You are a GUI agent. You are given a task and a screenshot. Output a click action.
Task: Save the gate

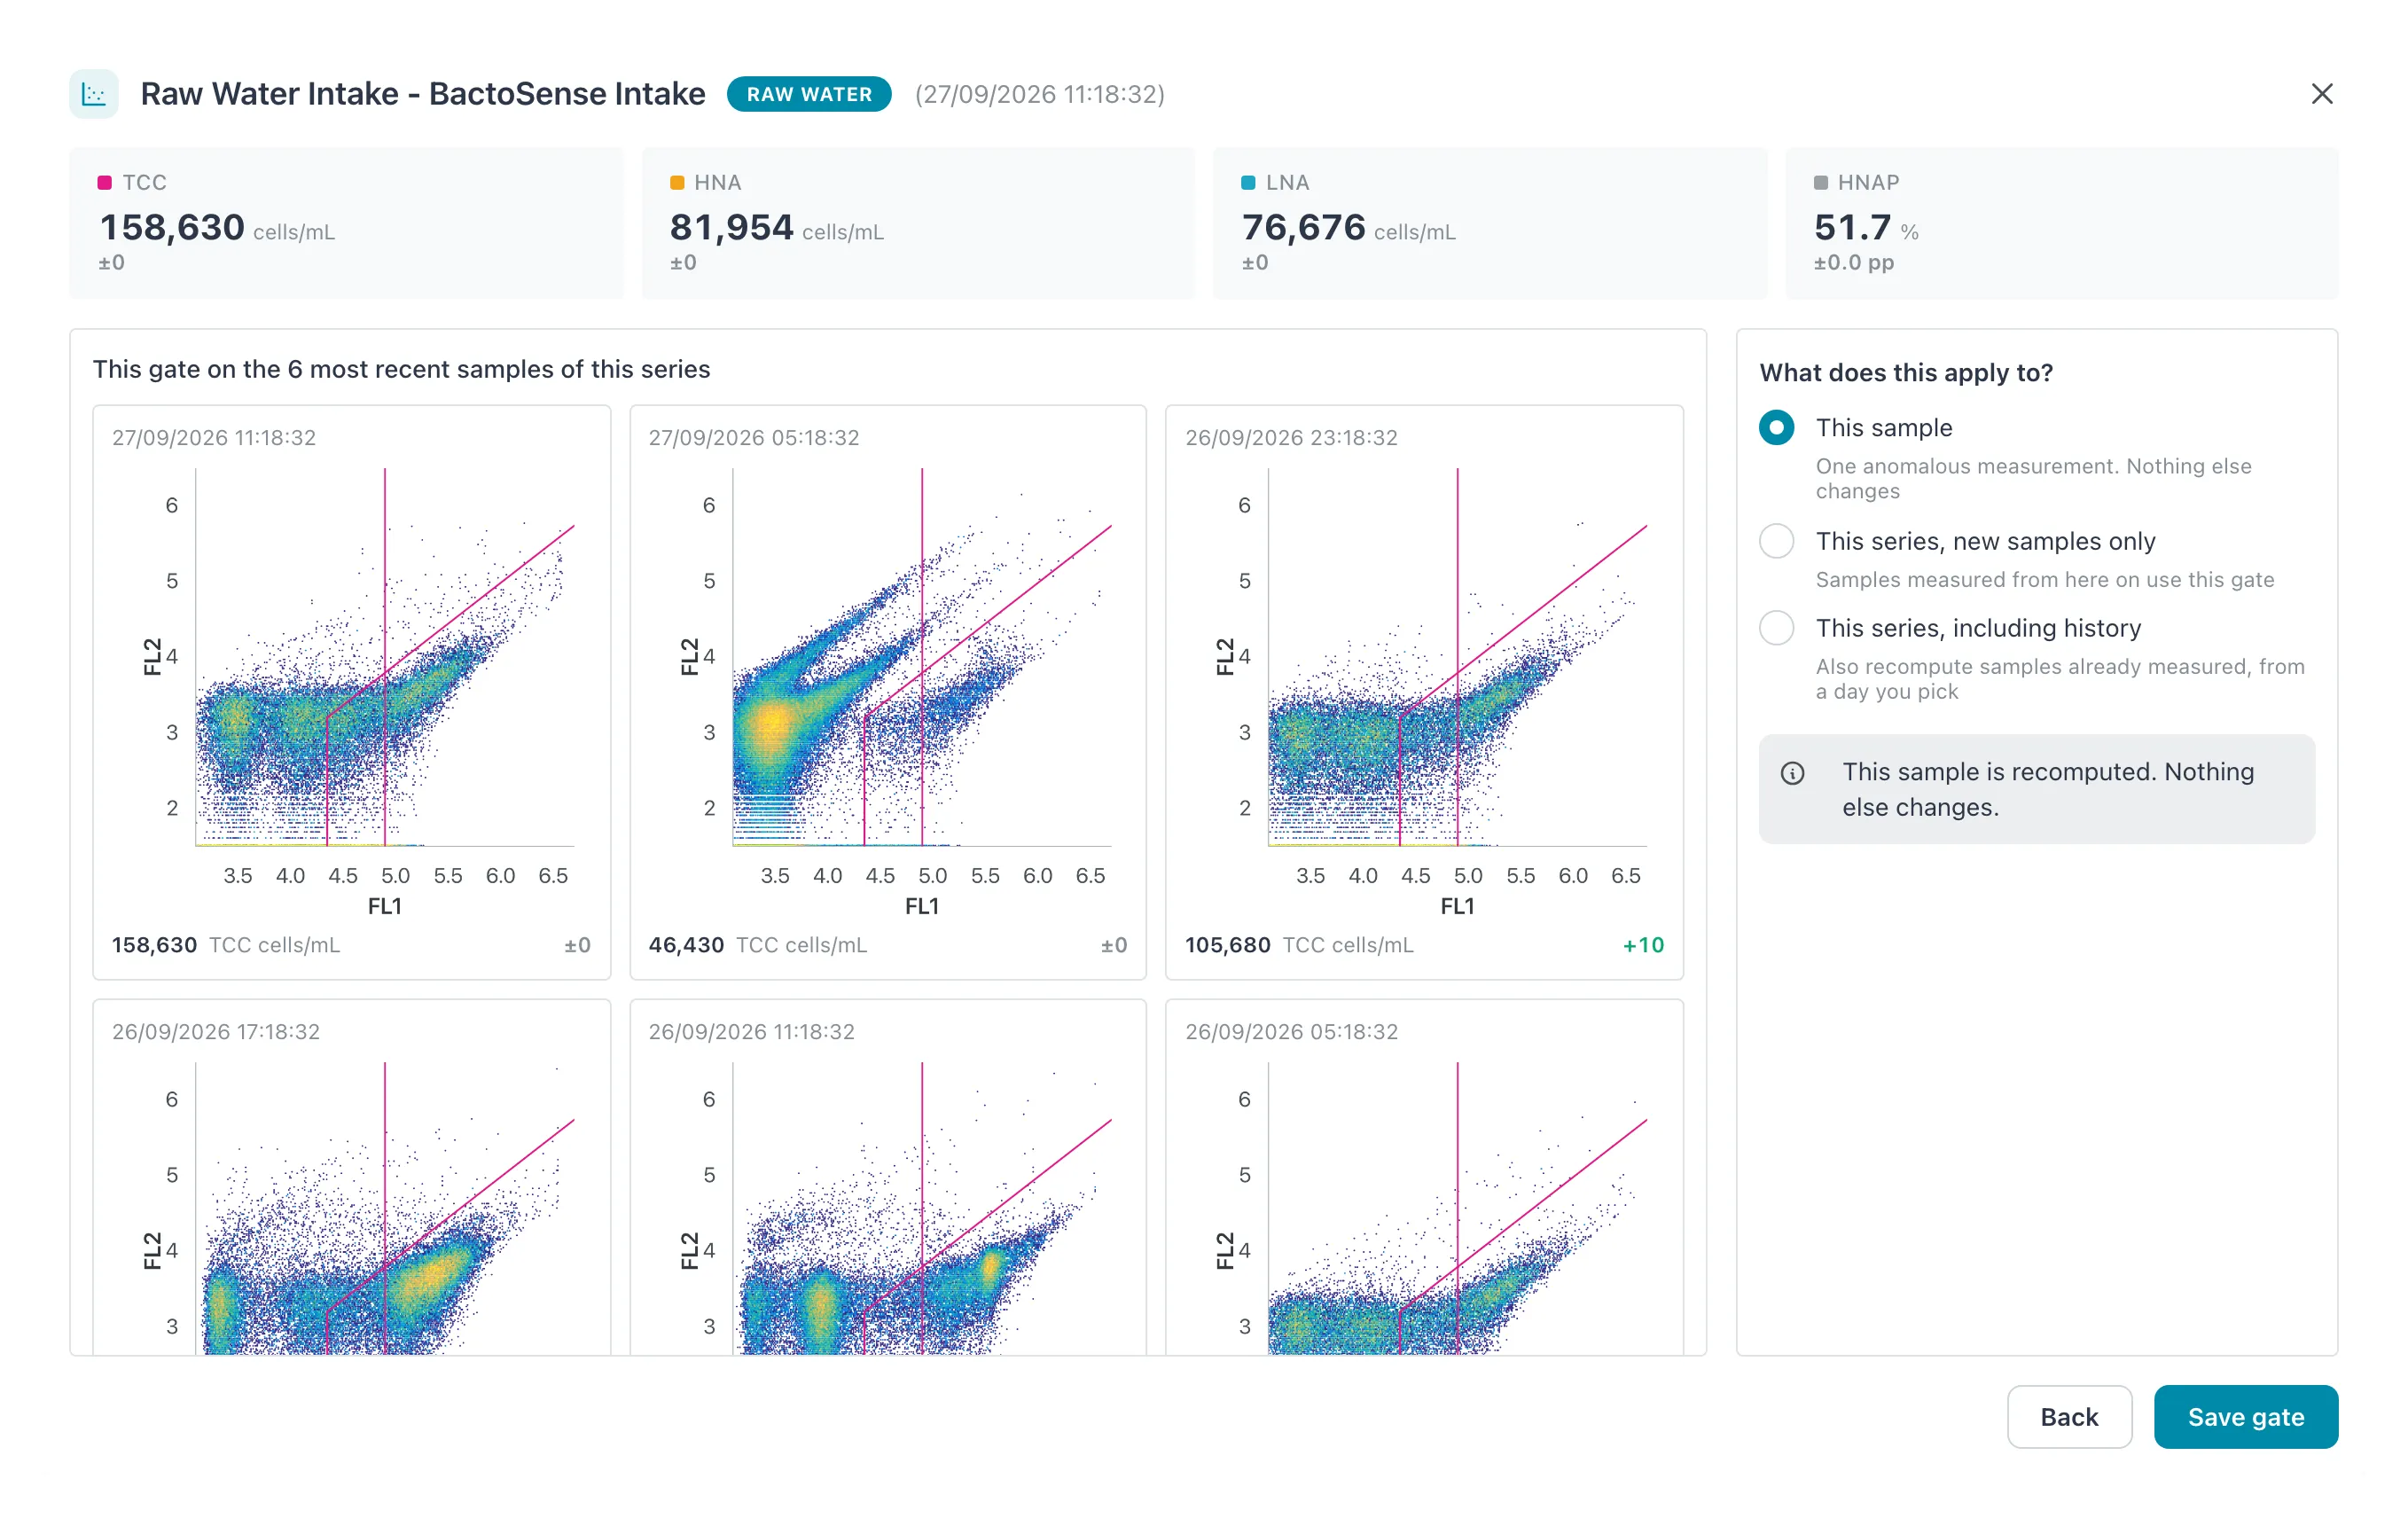[x=2245, y=1416]
